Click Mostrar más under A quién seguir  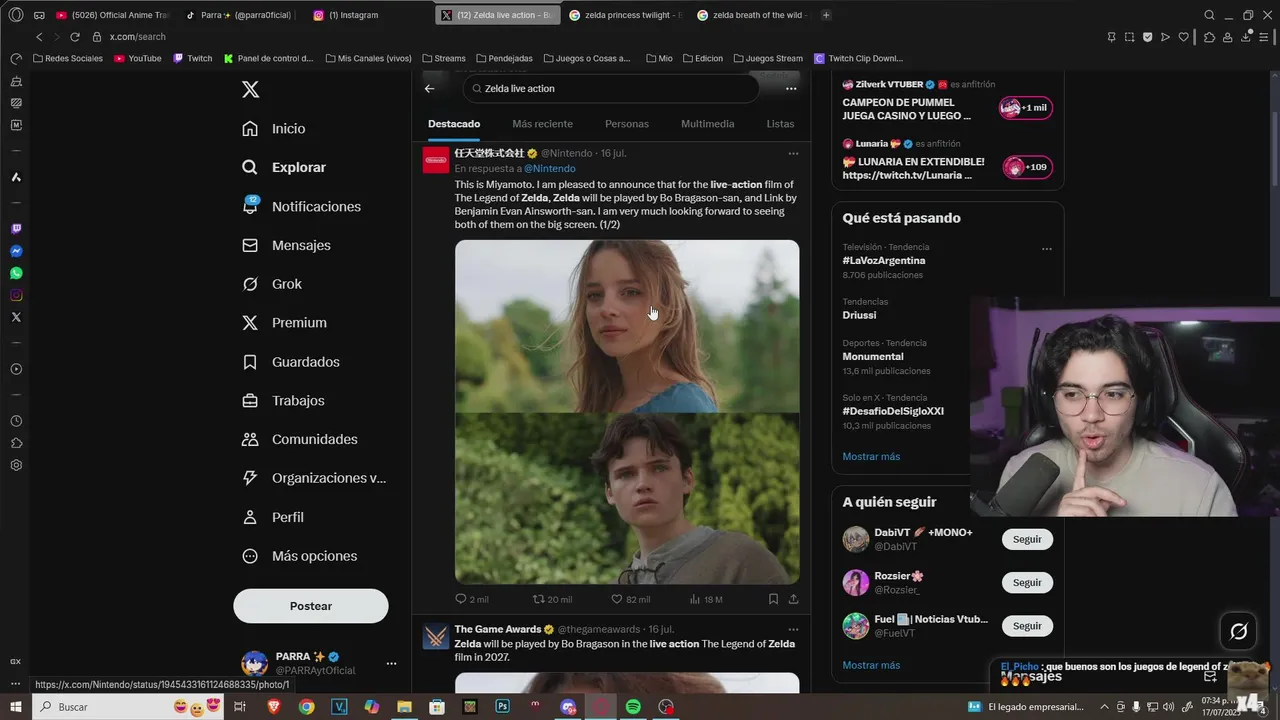click(871, 665)
